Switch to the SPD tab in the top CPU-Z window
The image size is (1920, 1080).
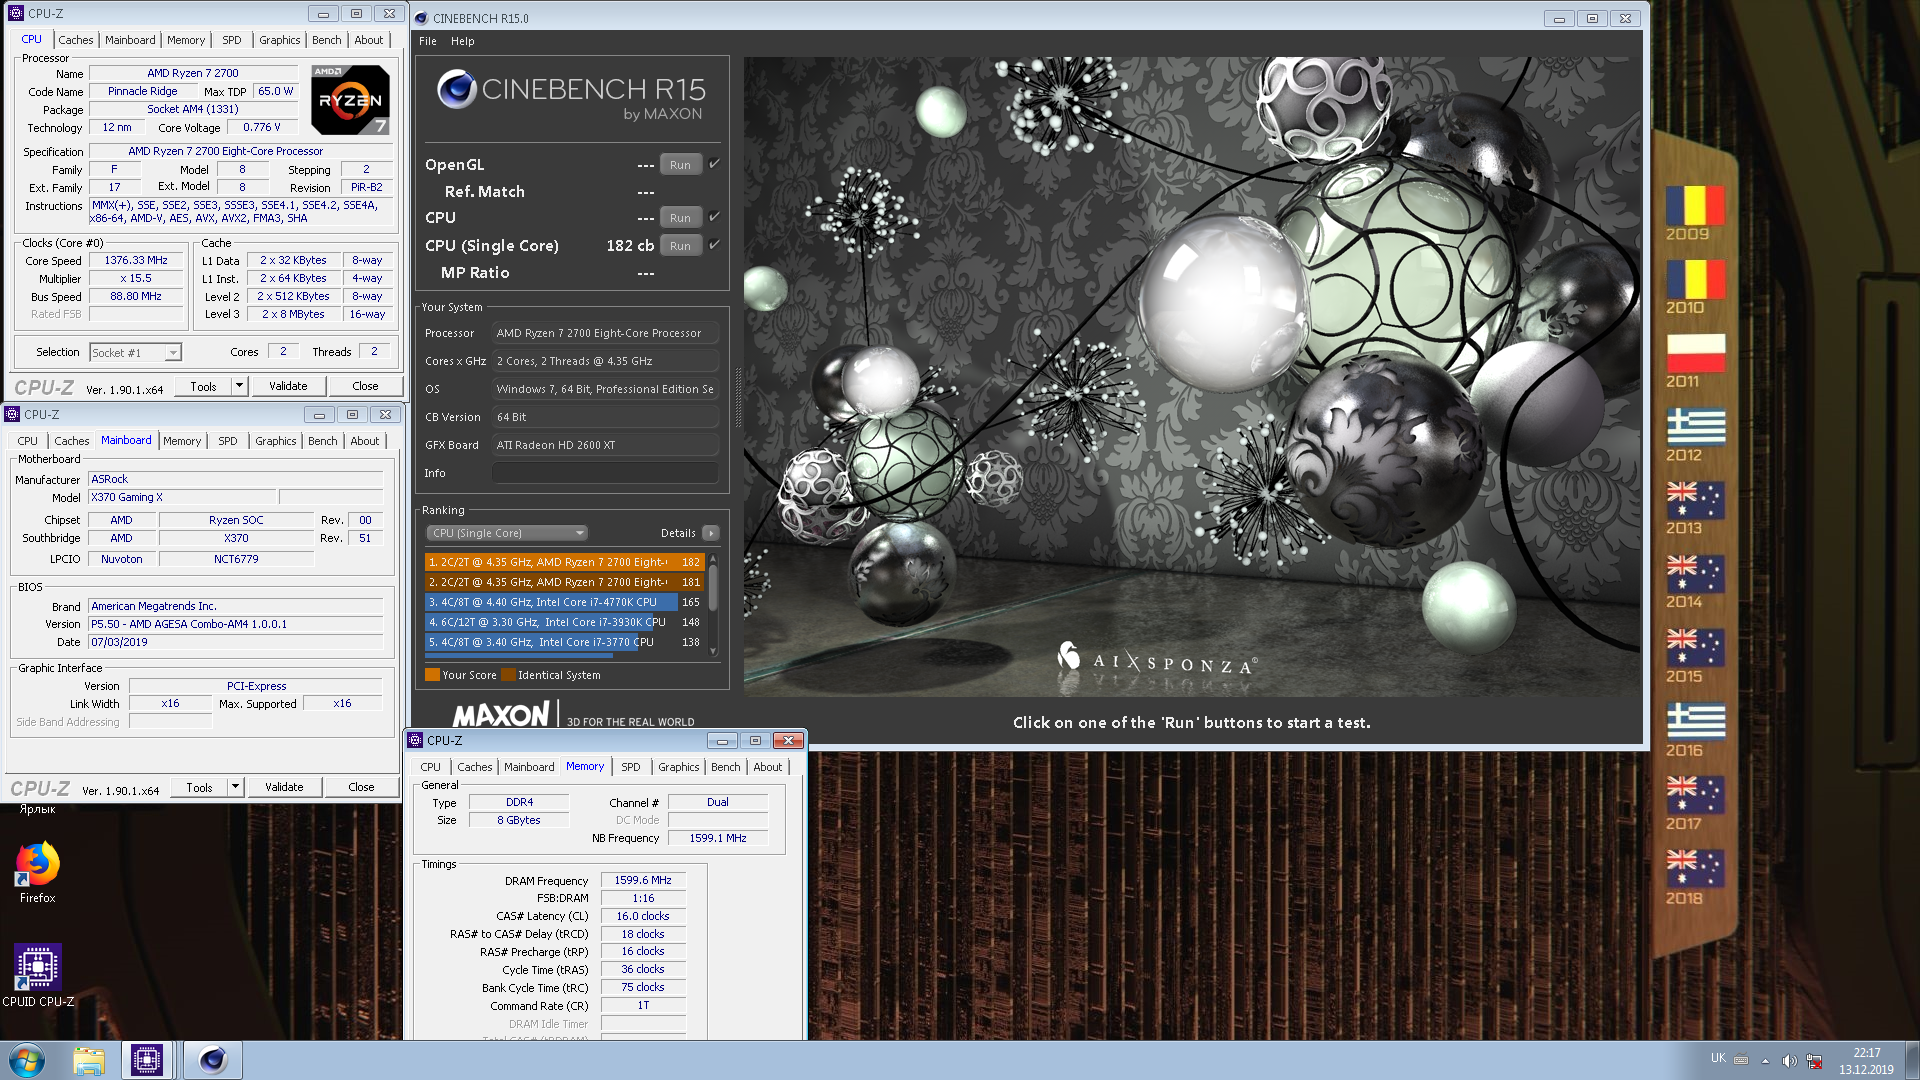[232, 40]
